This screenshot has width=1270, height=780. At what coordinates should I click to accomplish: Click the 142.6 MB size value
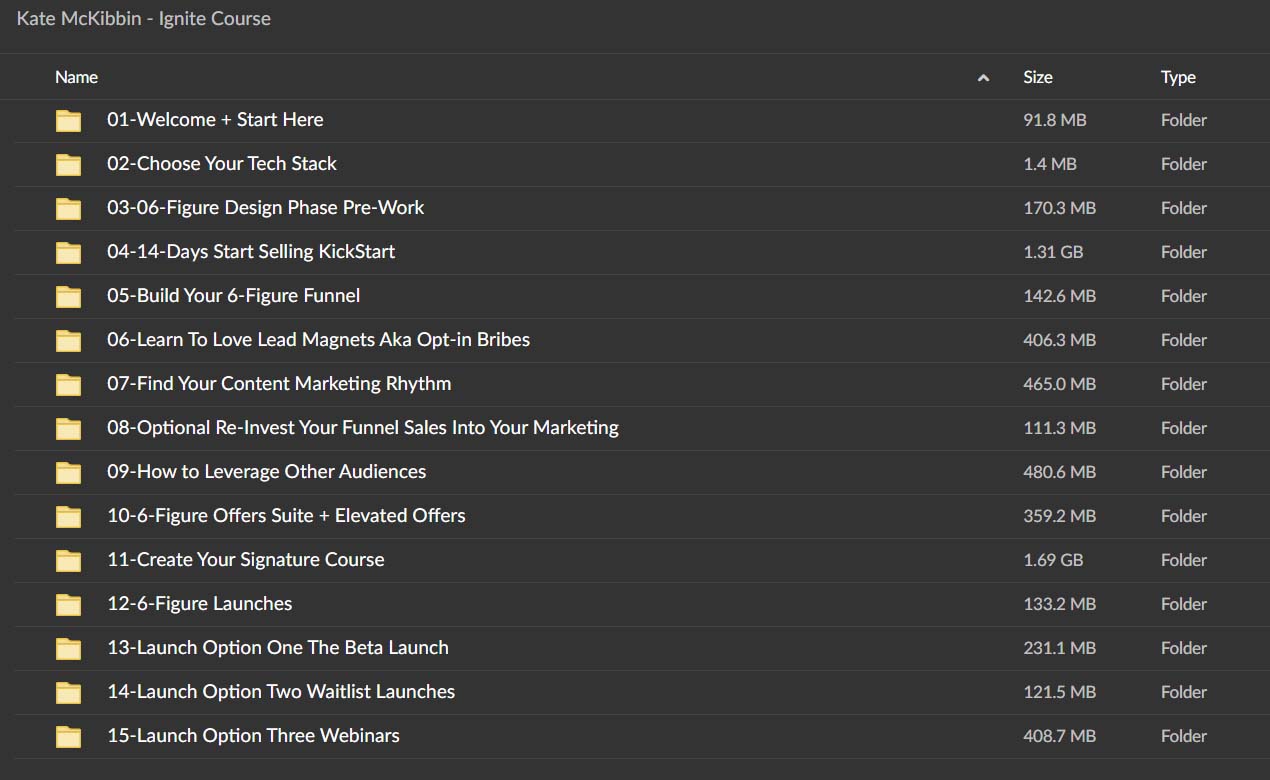tap(1059, 296)
